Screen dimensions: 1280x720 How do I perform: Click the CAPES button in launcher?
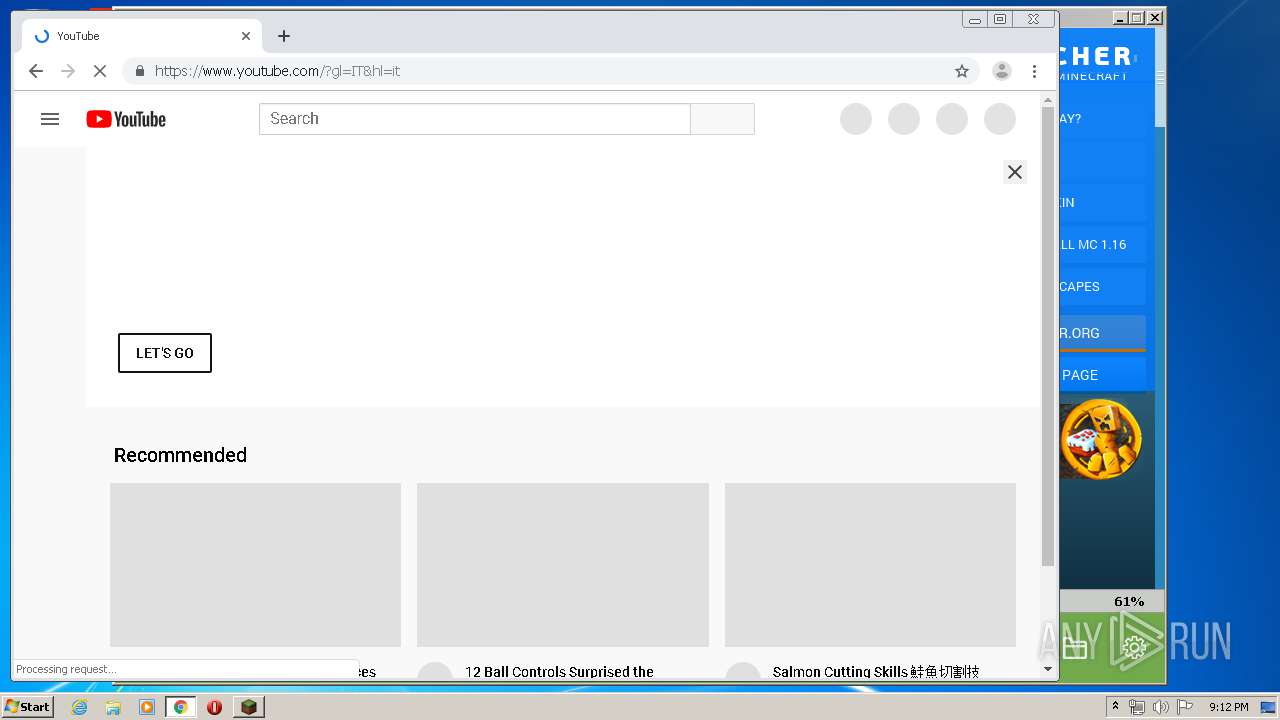click(x=1102, y=287)
